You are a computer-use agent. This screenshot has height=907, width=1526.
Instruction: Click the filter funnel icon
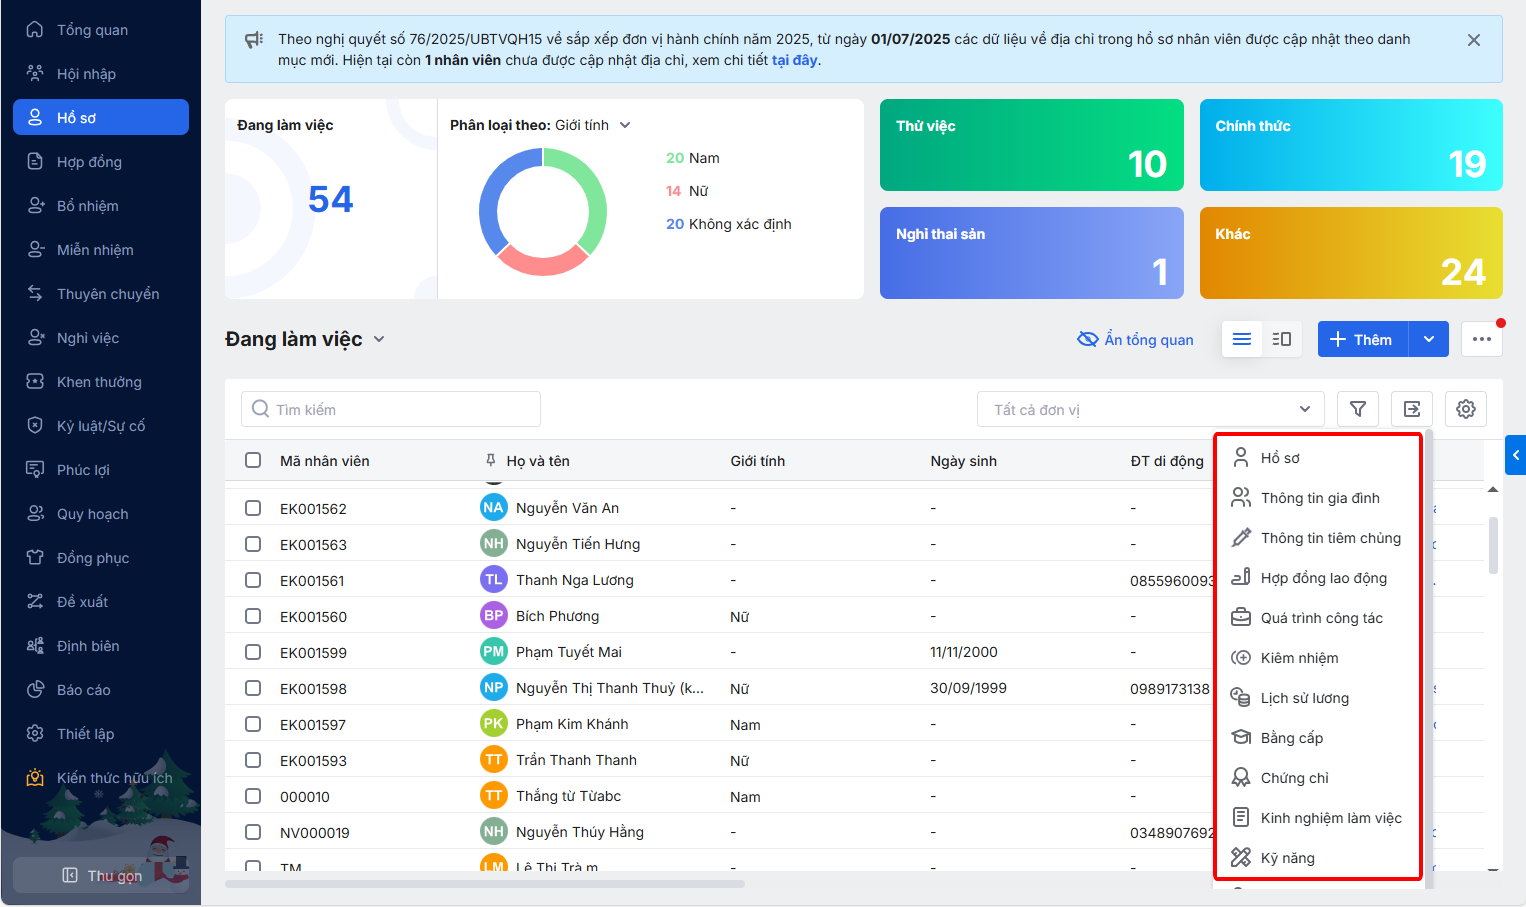[1357, 409]
